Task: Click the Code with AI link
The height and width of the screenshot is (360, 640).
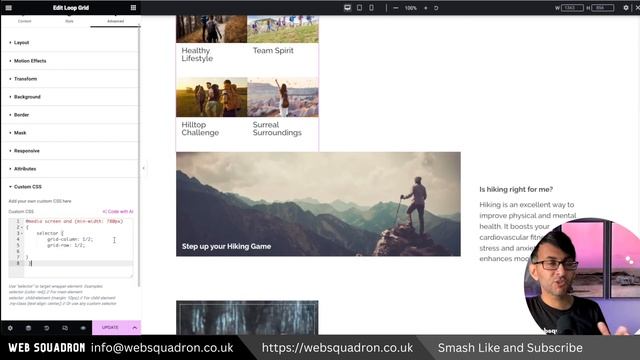Action: [118, 211]
